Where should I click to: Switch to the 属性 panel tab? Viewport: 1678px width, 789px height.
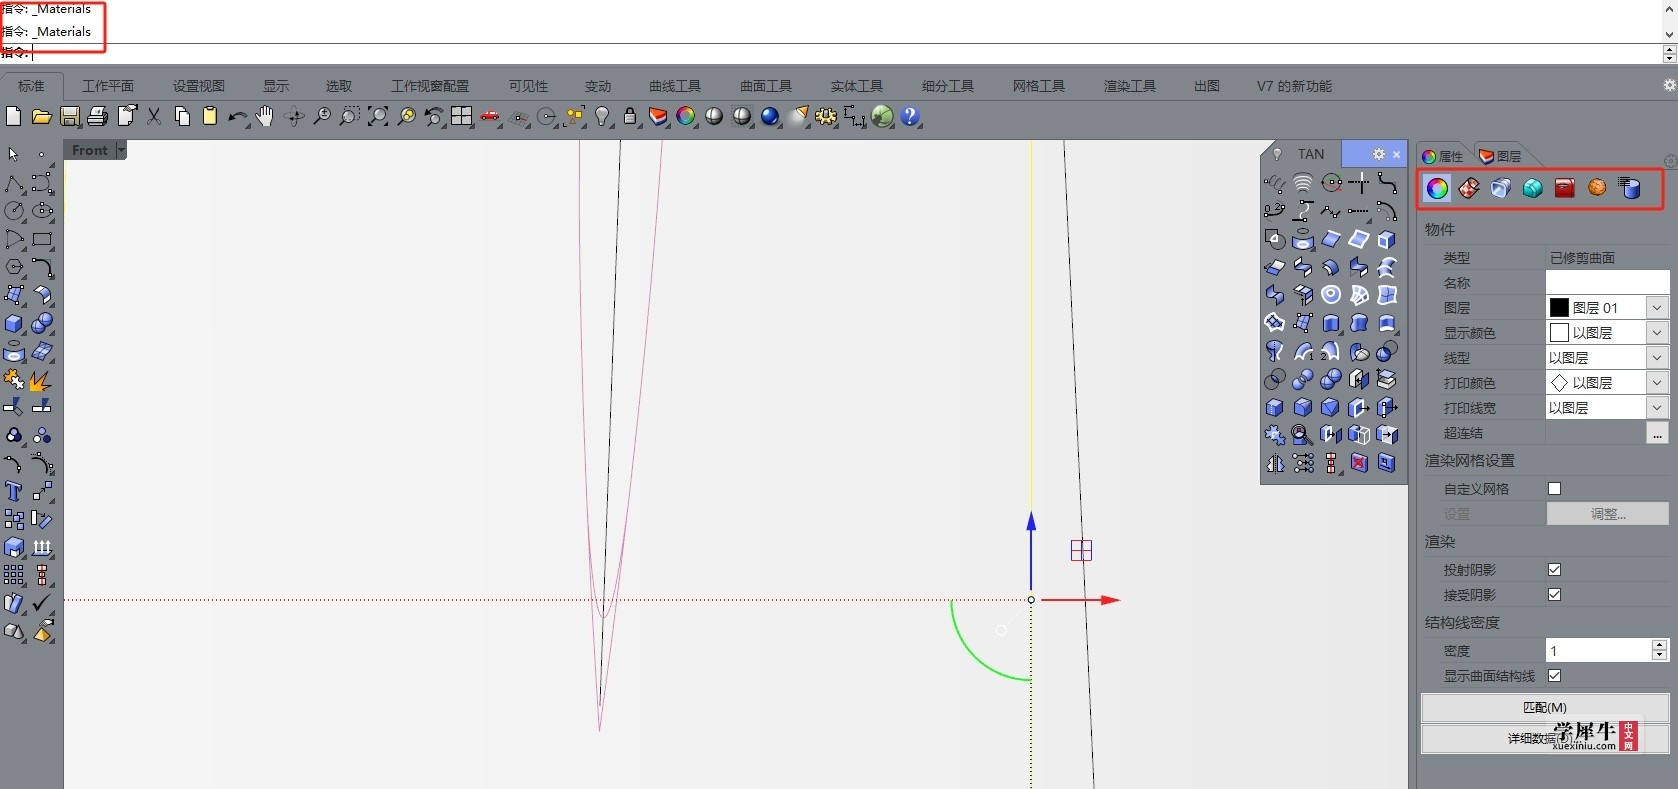click(x=1443, y=156)
